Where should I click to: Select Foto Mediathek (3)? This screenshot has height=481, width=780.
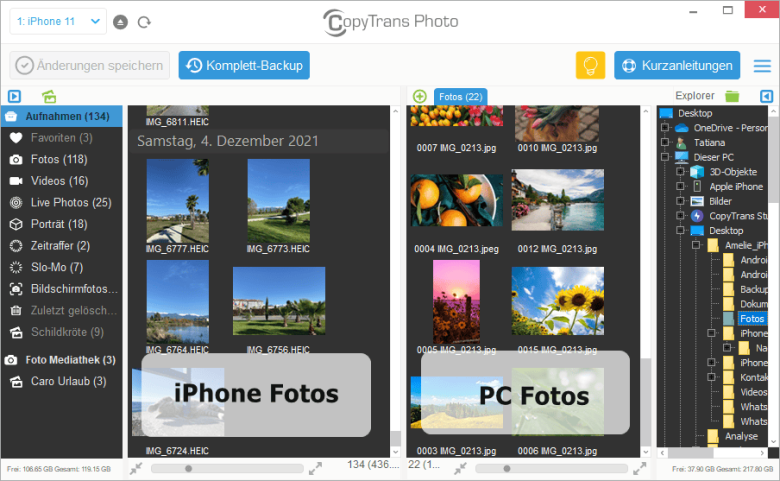point(62,360)
